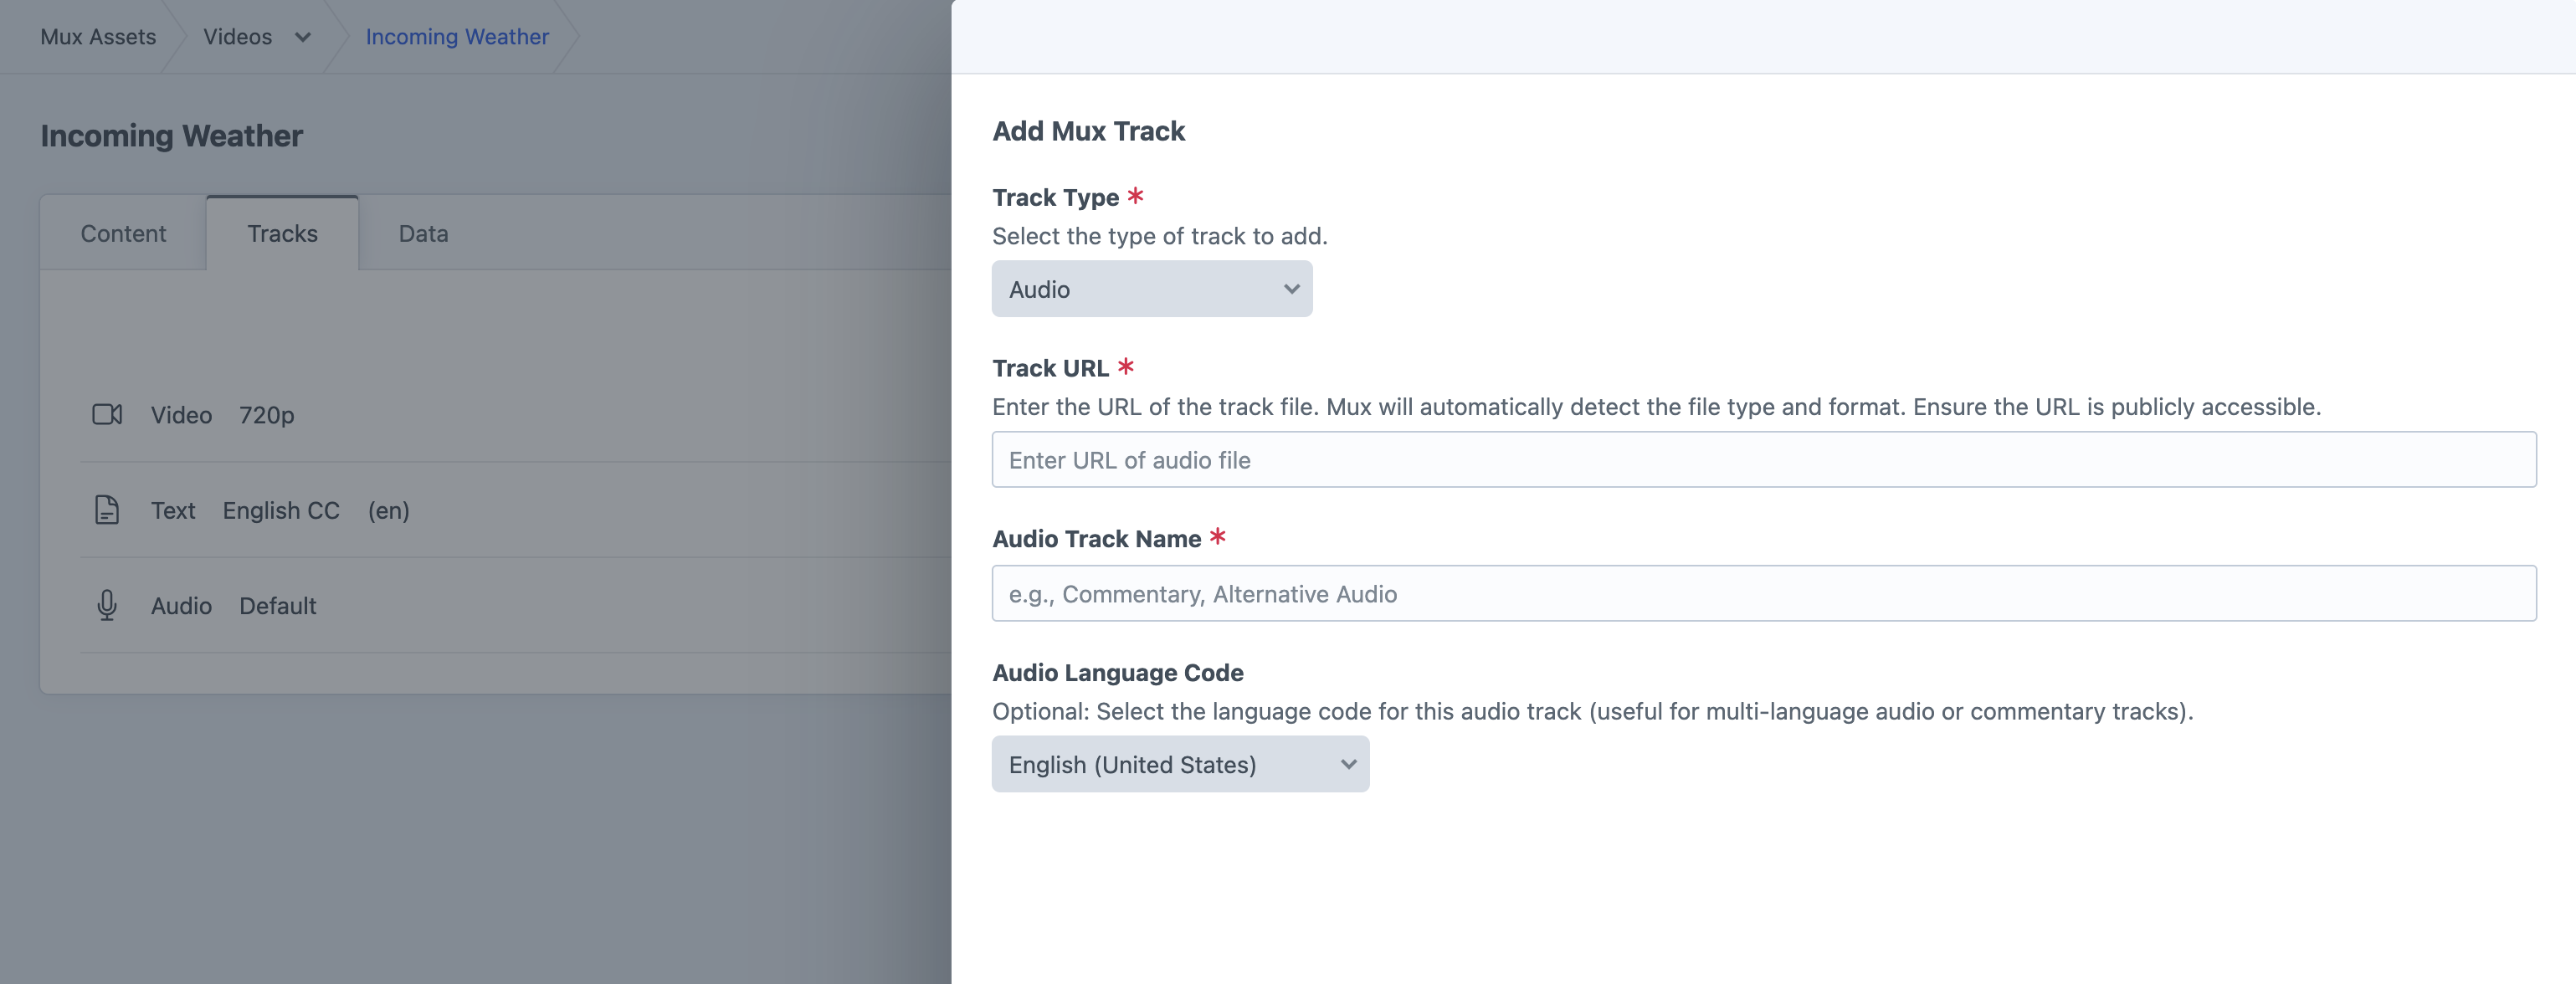Click the microphone audio track icon
This screenshot has height=984, width=2576.
(x=107, y=605)
